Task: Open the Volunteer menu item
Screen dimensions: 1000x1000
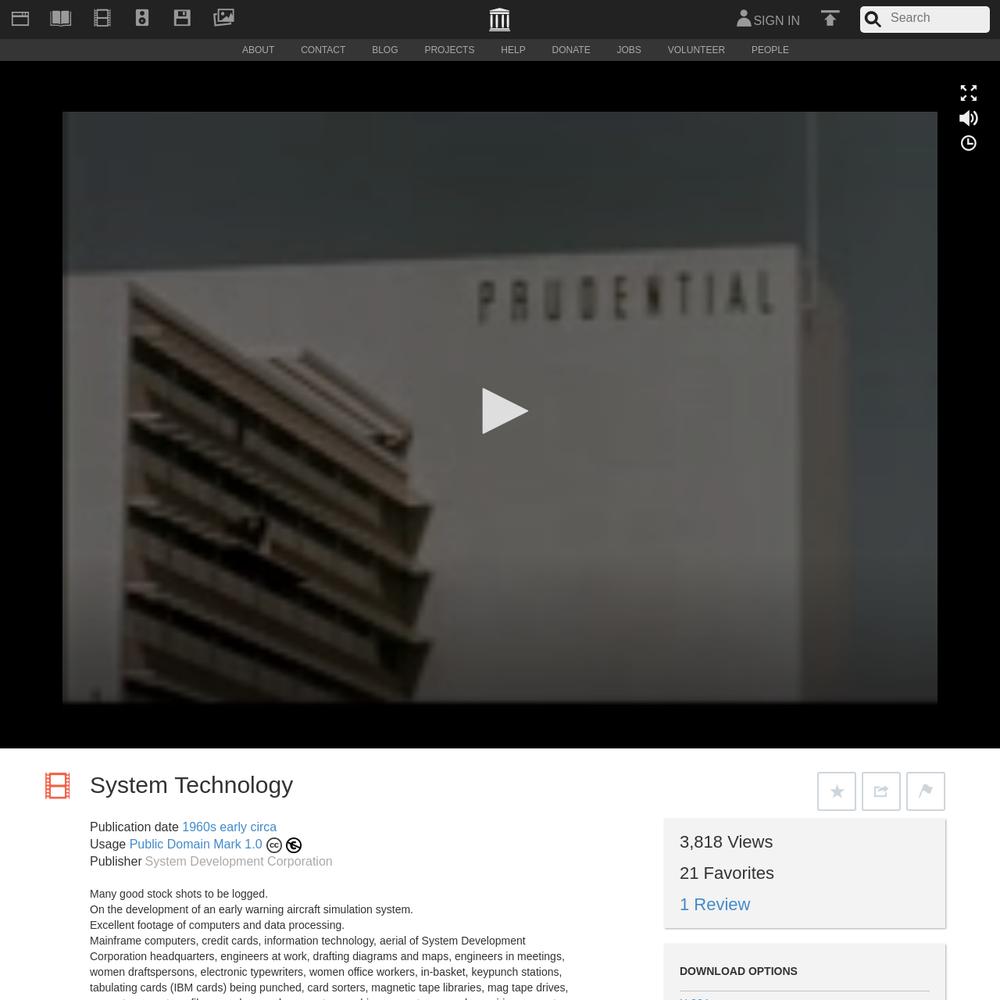Action: pos(696,50)
